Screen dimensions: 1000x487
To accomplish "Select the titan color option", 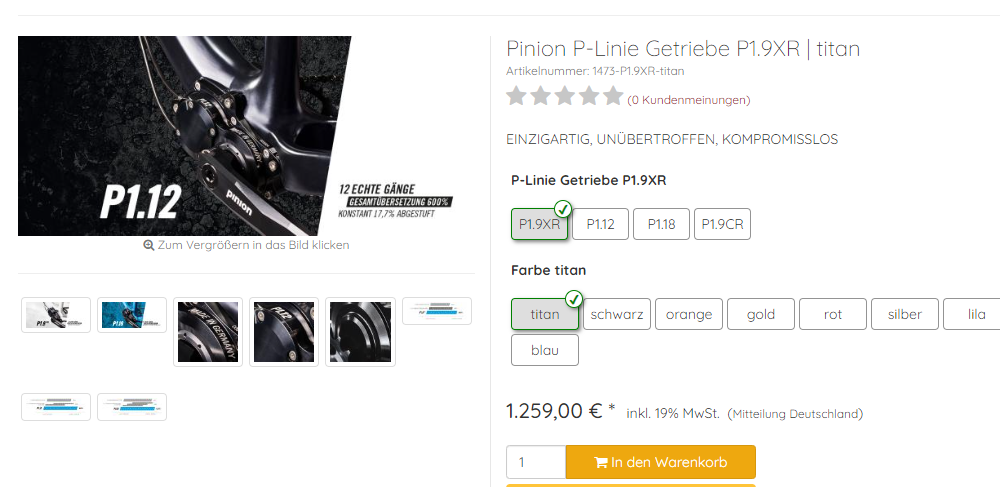I will (545, 314).
